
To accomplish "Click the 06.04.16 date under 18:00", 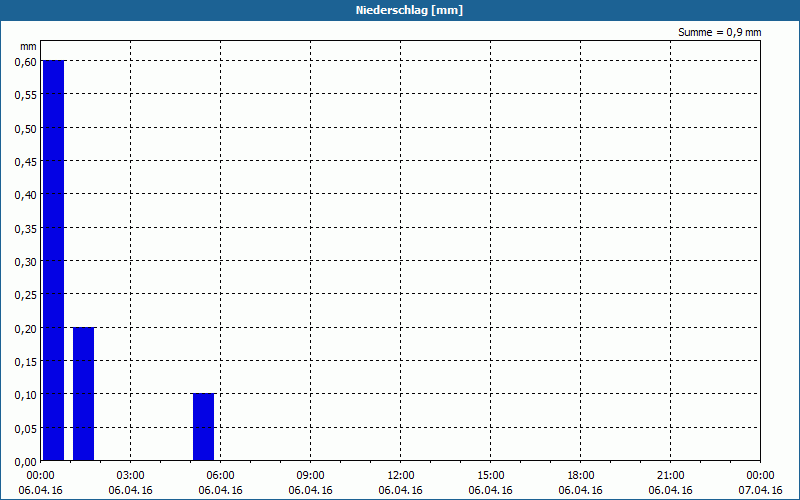I will pos(581,490).
